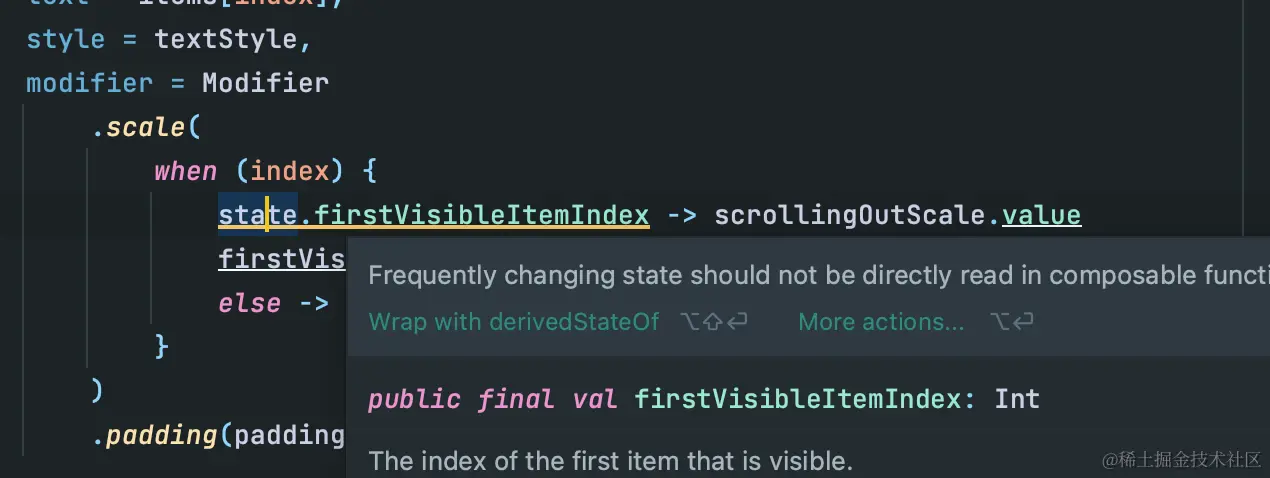Place cursor on the highlighted state variable
This screenshot has width=1270, height=478.
point(257,214)
